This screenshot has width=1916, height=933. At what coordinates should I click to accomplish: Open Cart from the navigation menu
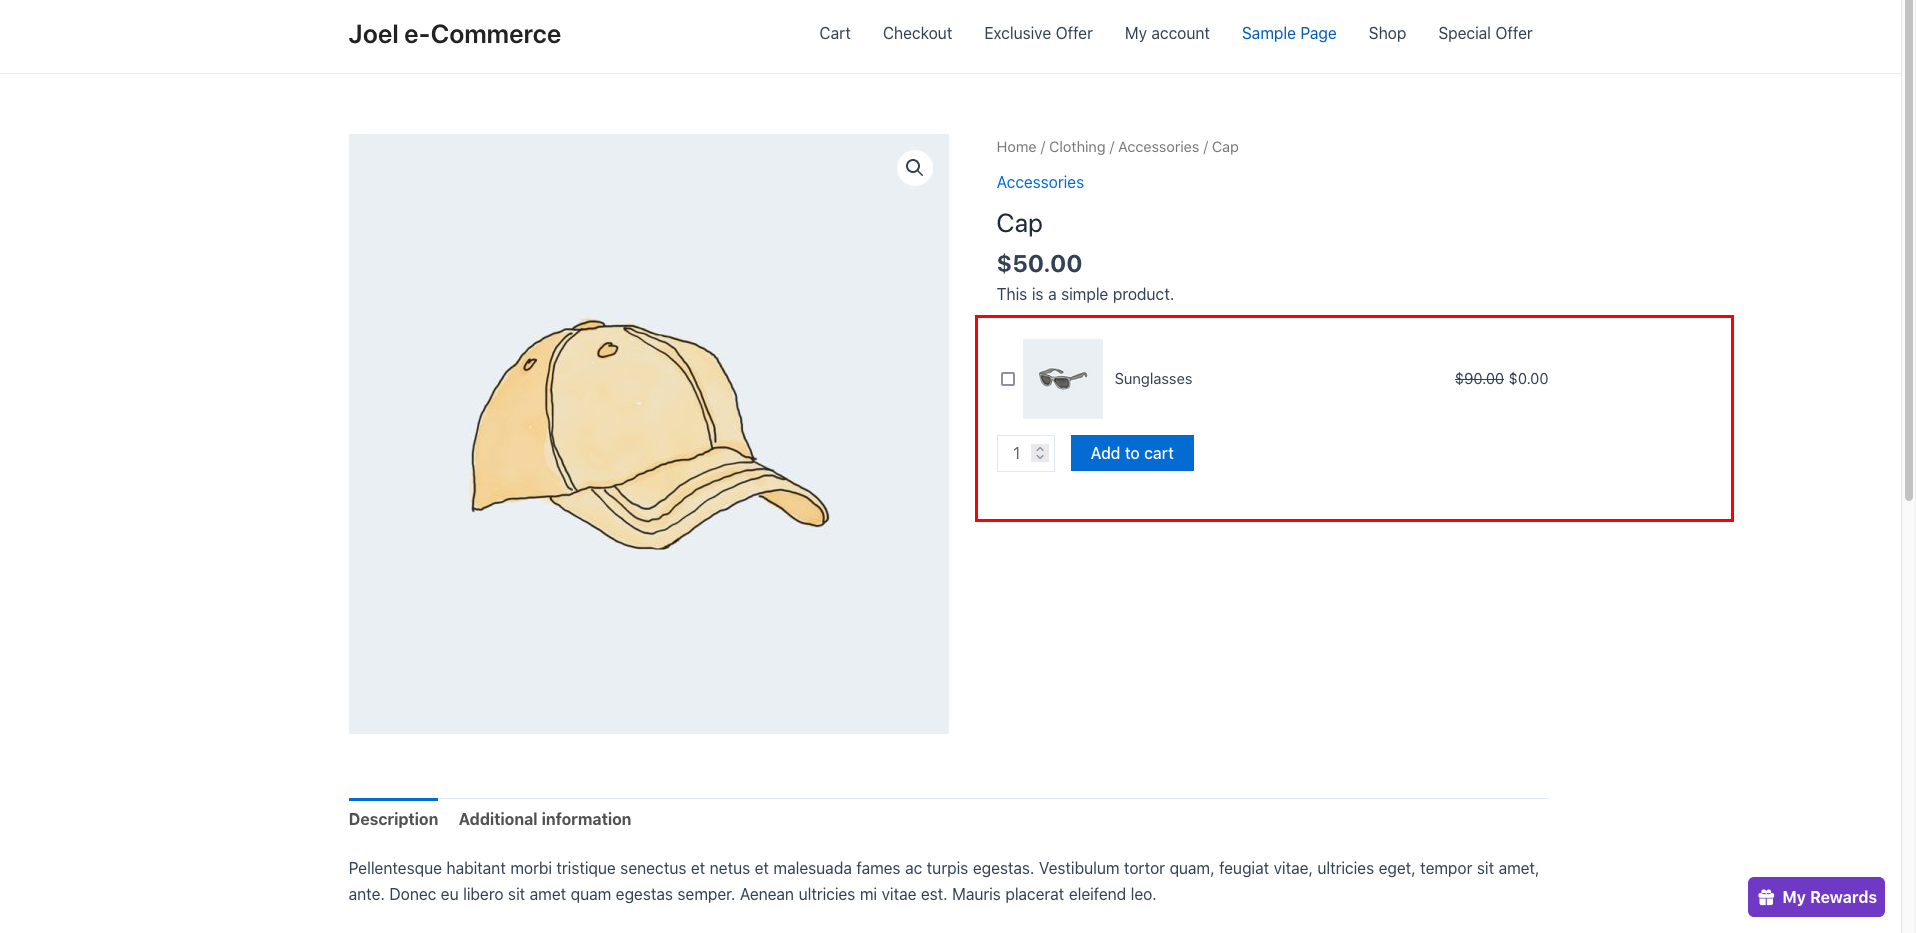(834, 34)
